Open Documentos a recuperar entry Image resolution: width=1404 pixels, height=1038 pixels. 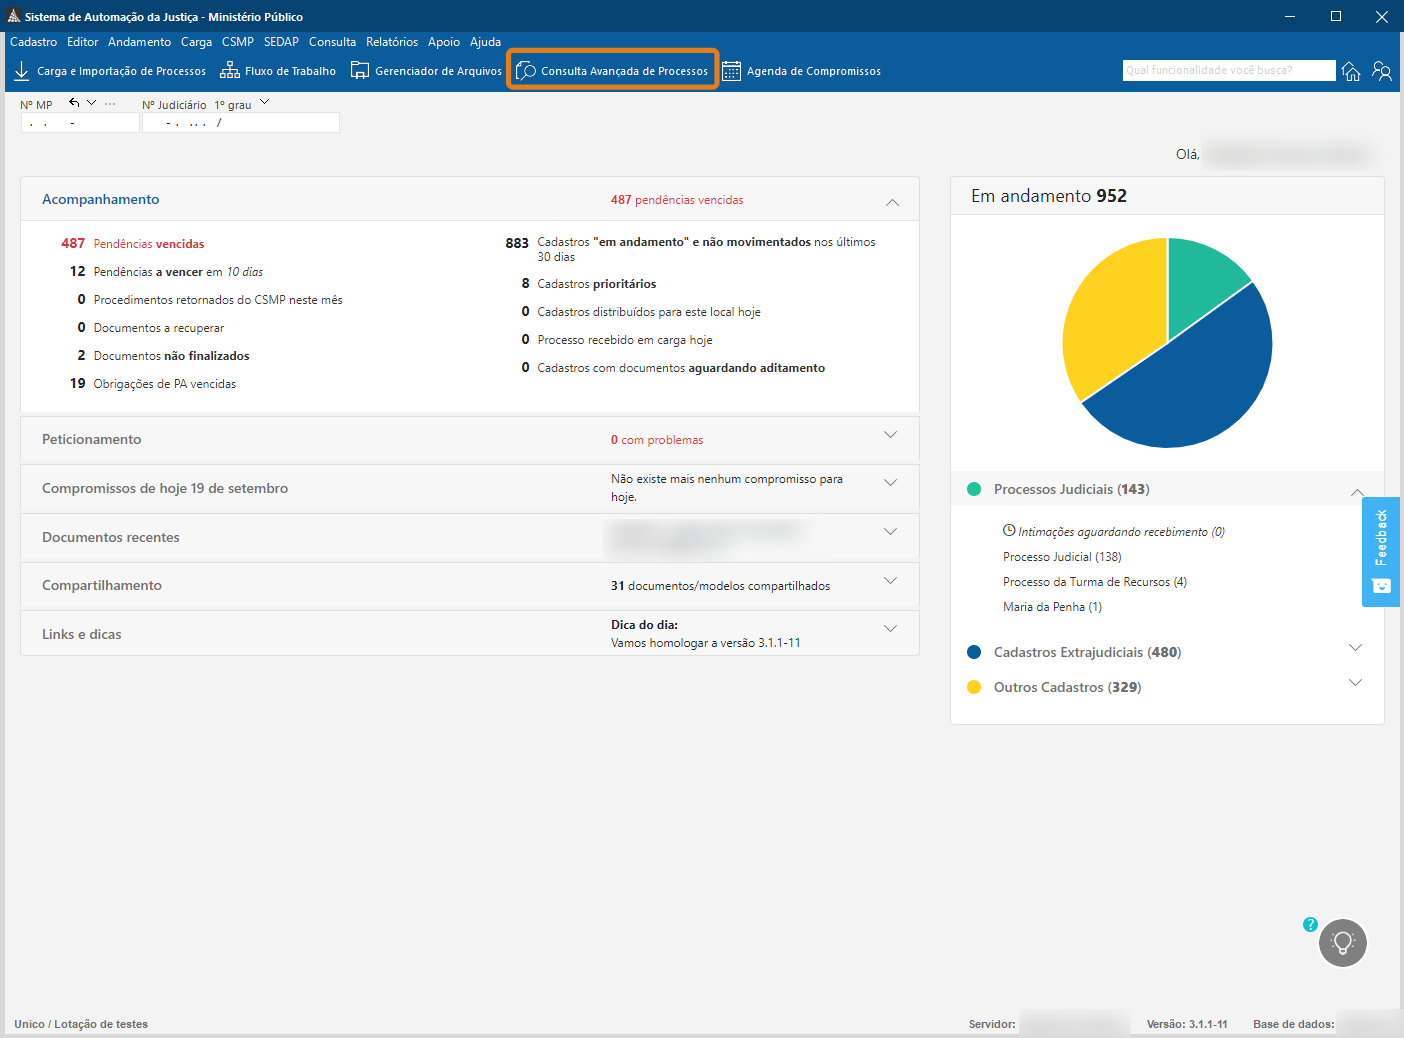tap(150, 328)
